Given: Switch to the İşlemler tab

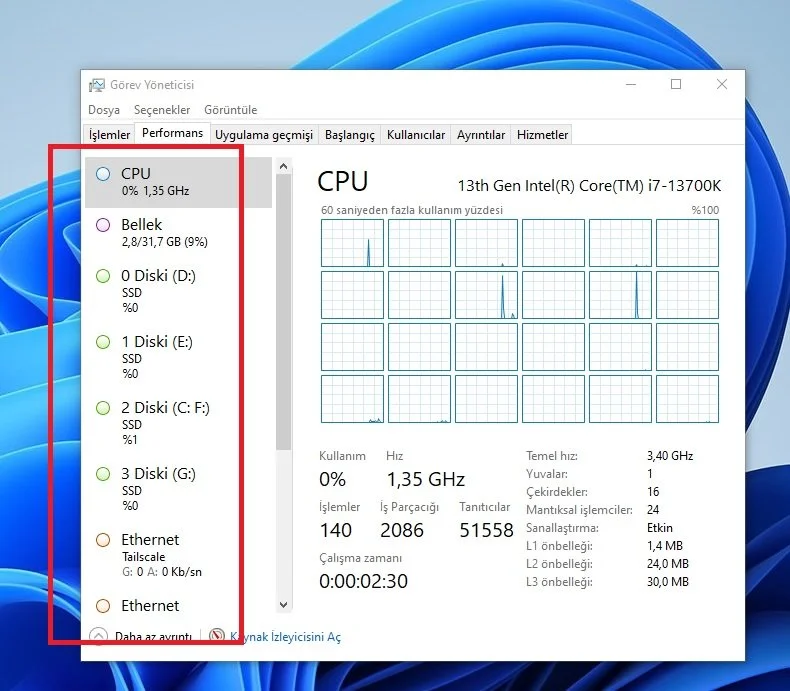Looking at the screenshot, I should point(109,134).
